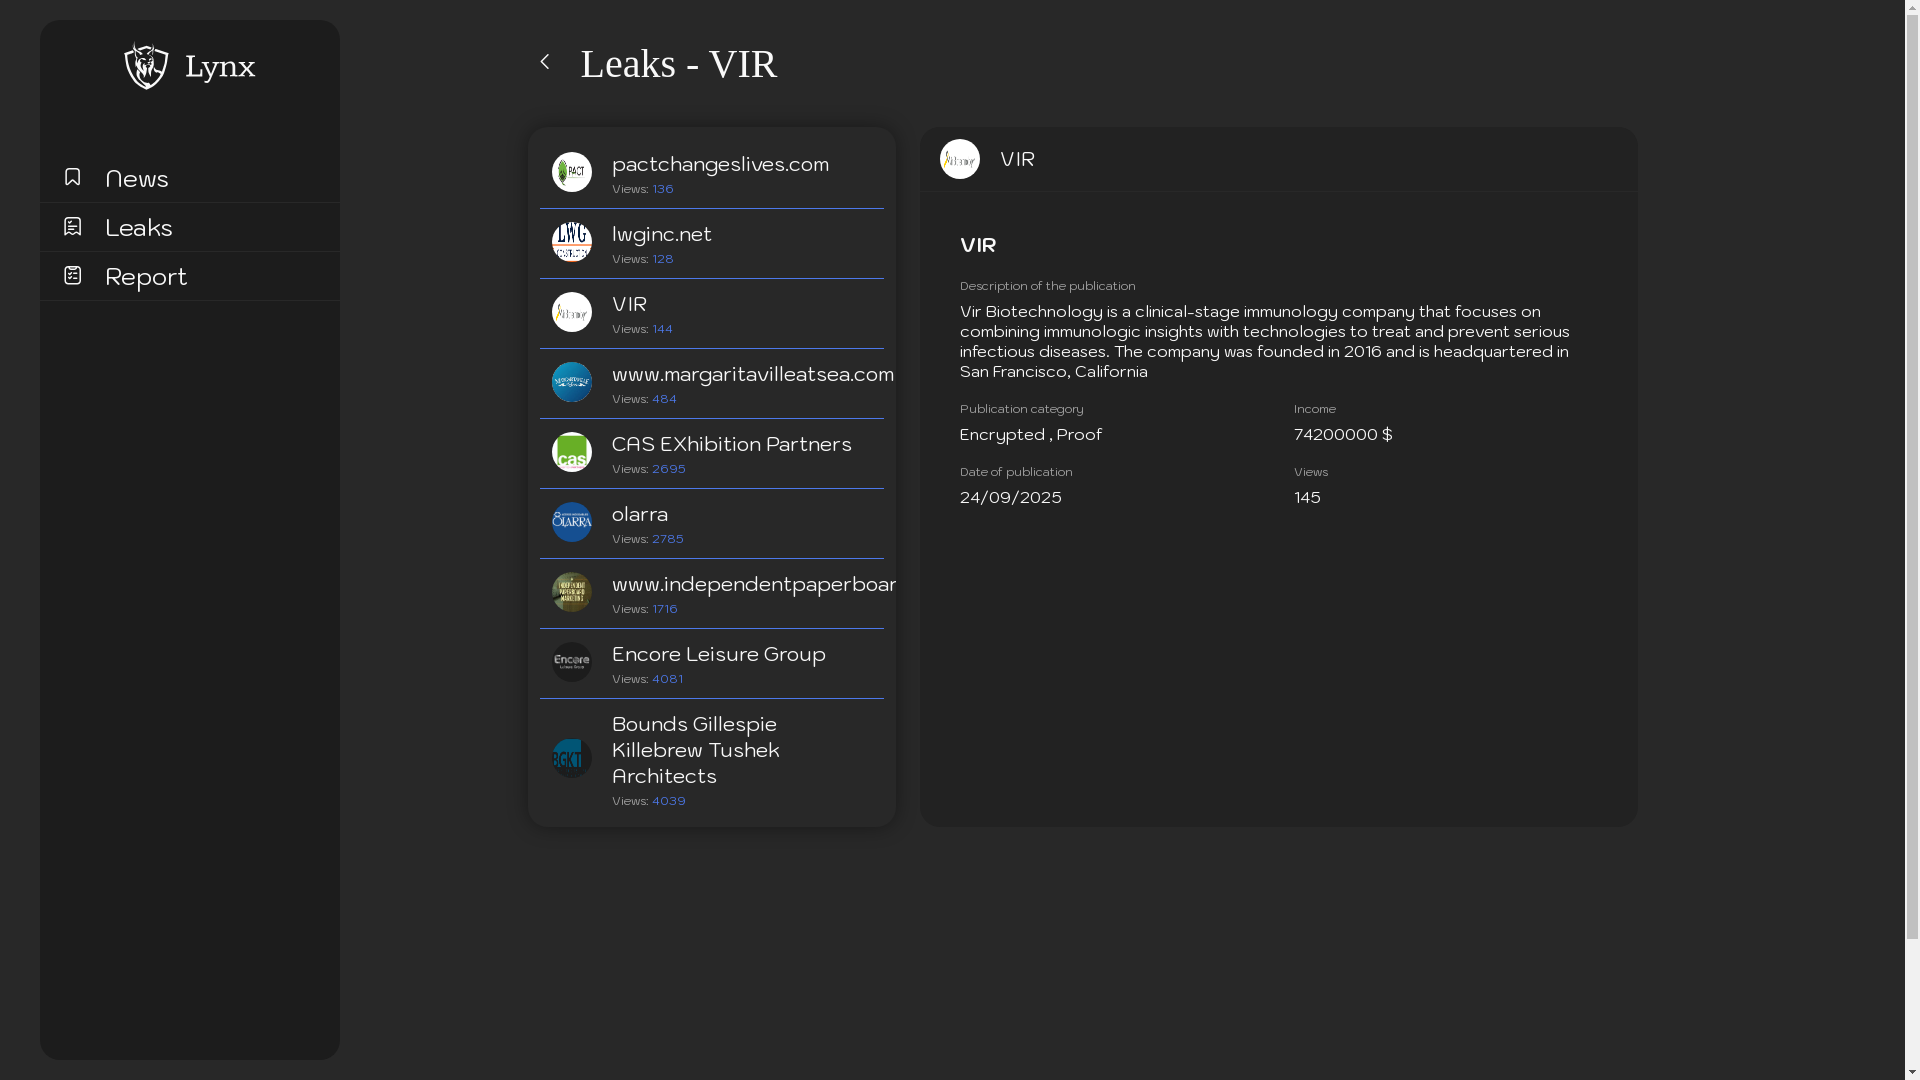Screen dimensions: 1920x1080
Task: Click the Report checklist icon
Action: click(x=72, y=275)
